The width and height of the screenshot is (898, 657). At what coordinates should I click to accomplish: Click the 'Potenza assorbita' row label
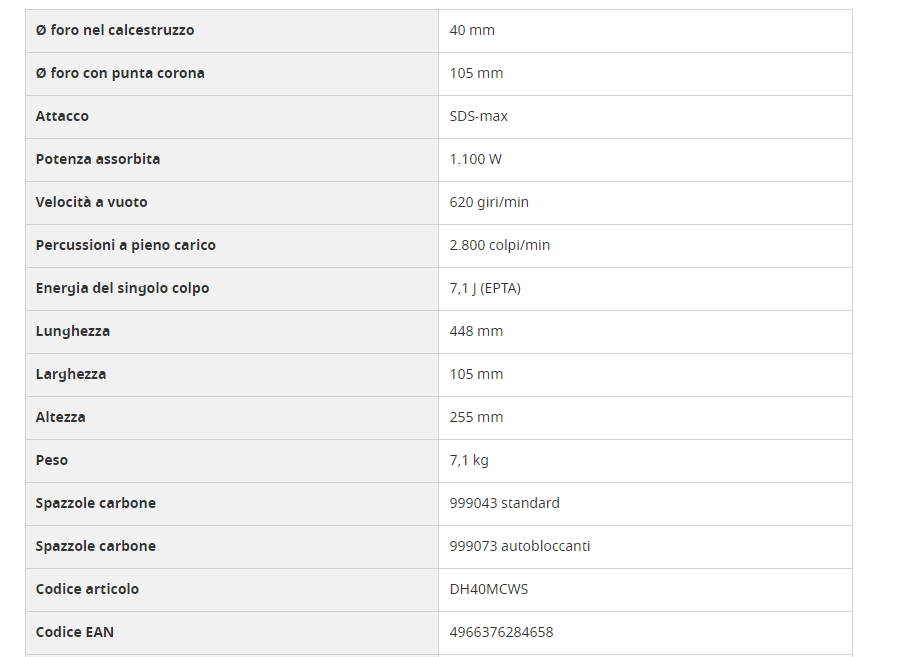[98, 159]
